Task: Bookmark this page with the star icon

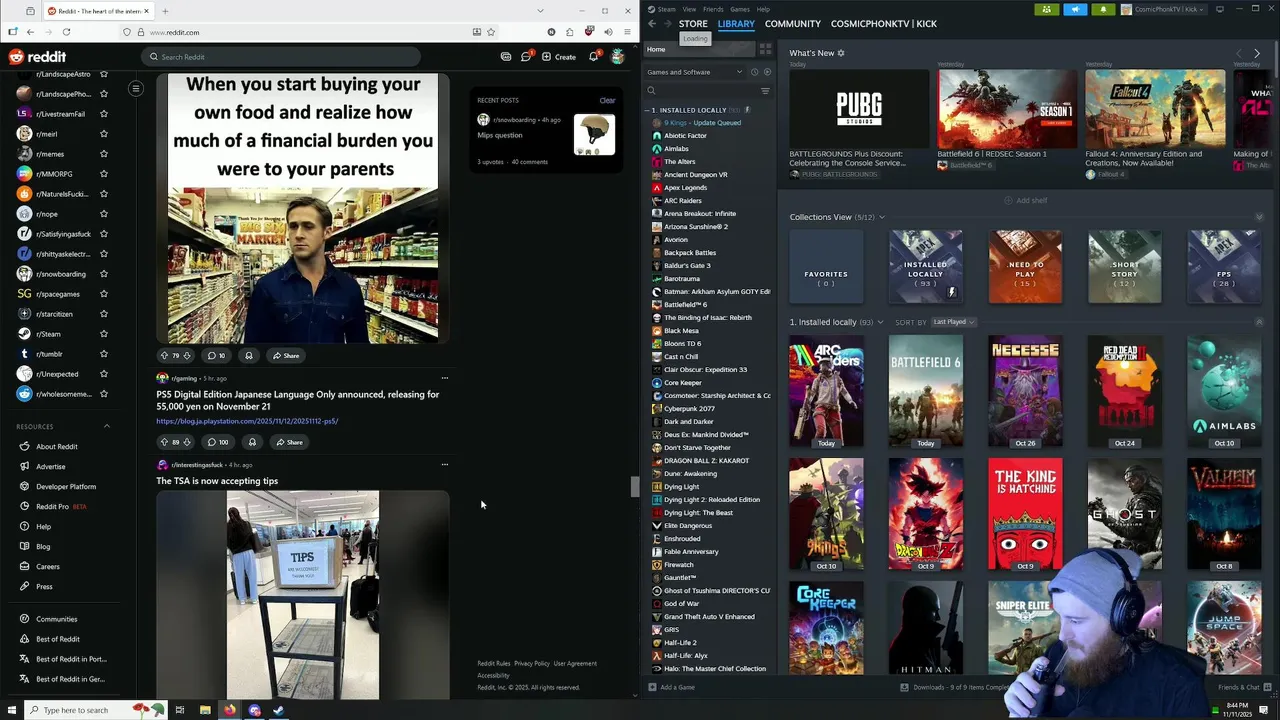Action: coord(491,32)
